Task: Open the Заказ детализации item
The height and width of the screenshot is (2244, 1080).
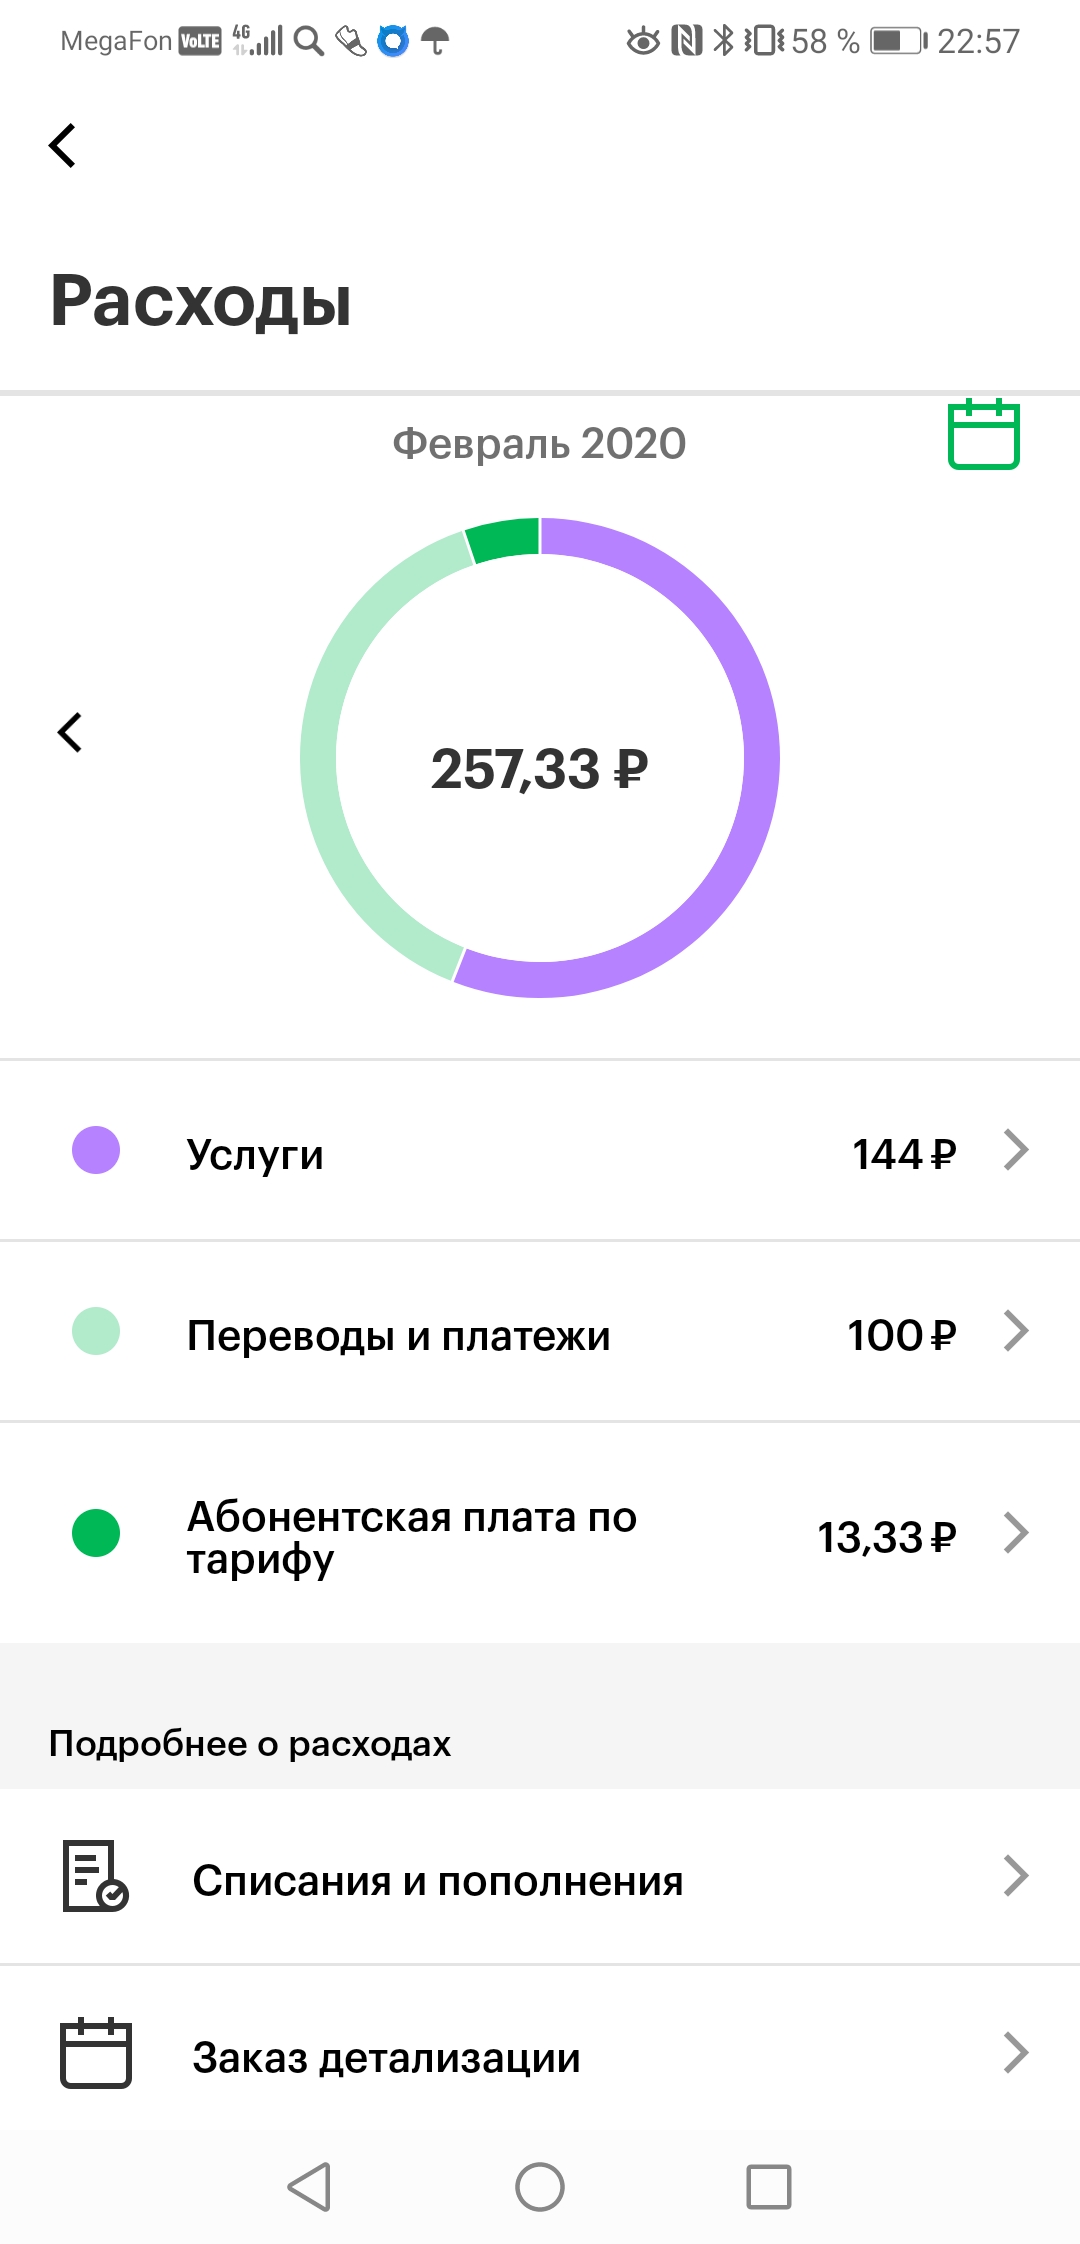Action: pos(386,2058)
